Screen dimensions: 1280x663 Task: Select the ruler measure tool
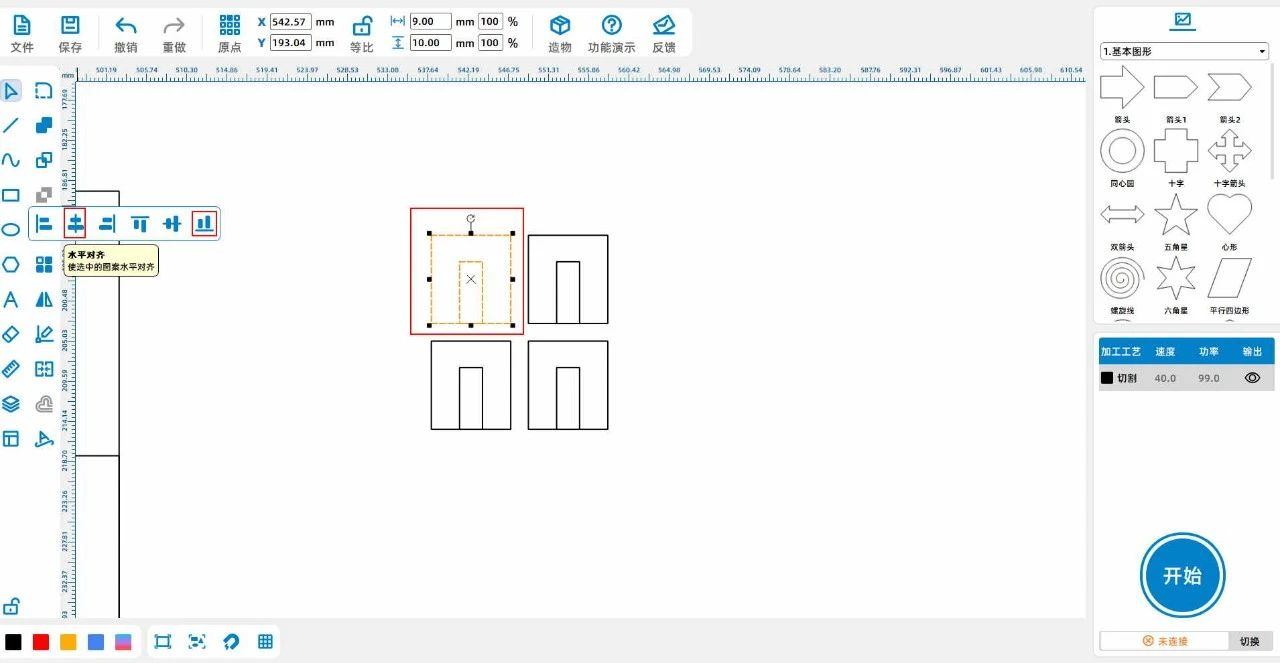click(x=11, y=369)
